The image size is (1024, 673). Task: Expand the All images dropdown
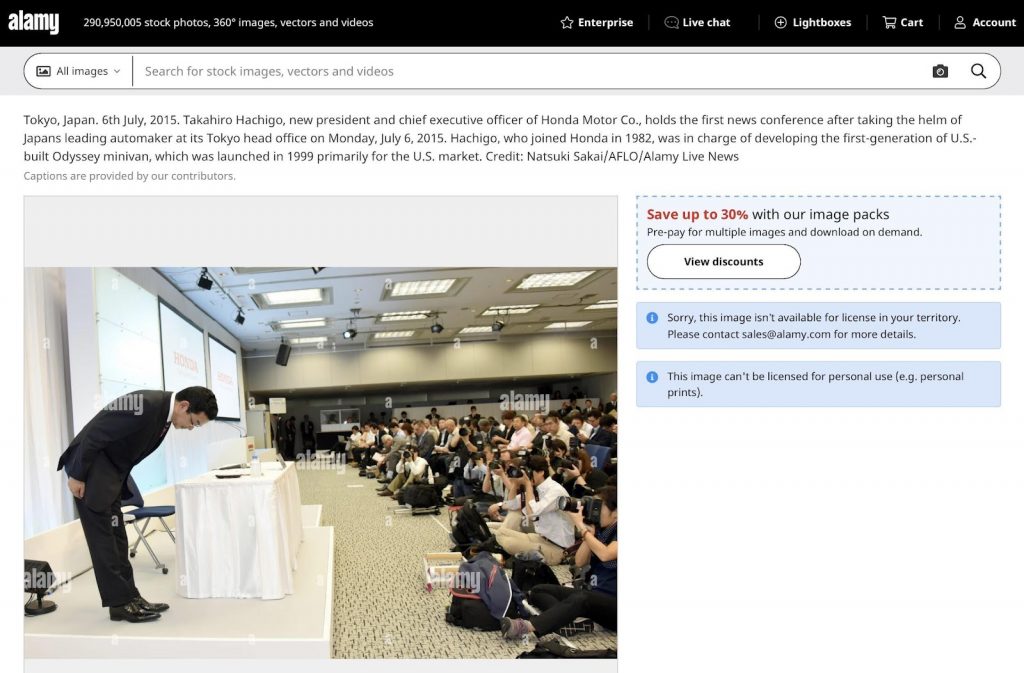tap(78, 71)
